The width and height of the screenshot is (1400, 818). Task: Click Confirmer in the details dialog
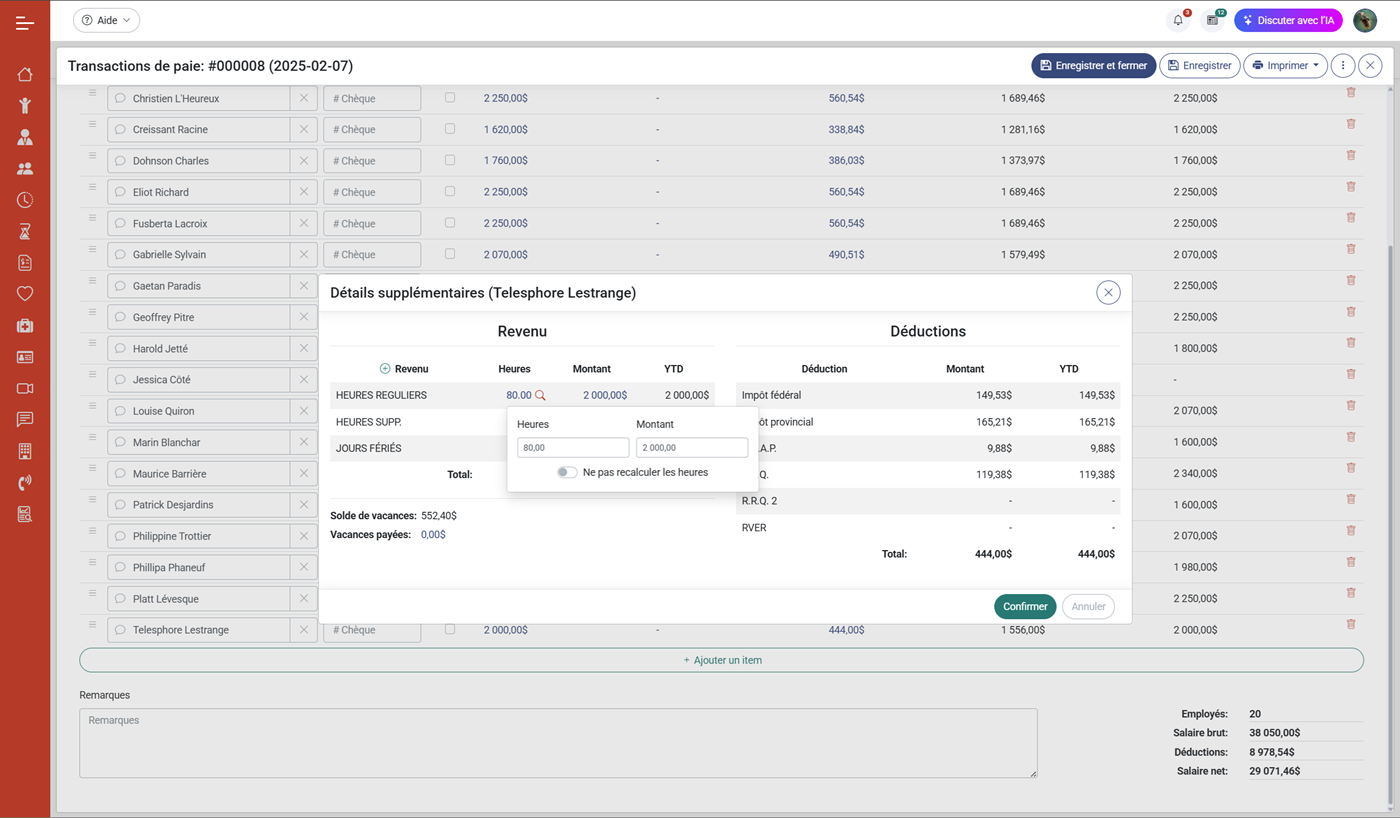click(x=1025, y=606)
